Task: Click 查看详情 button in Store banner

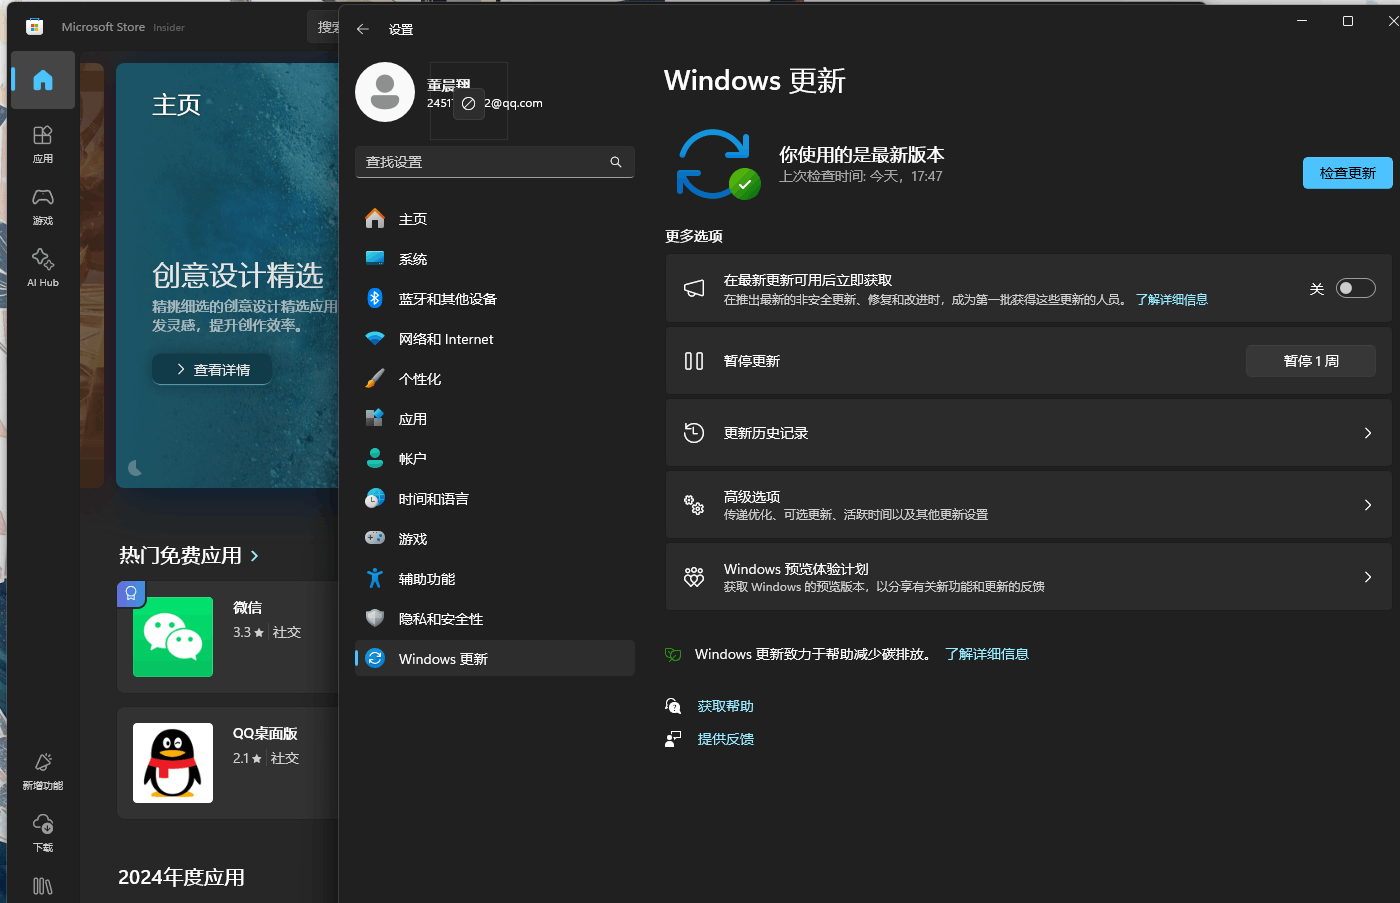Action: pyautogui.click(x=212, y=369)
